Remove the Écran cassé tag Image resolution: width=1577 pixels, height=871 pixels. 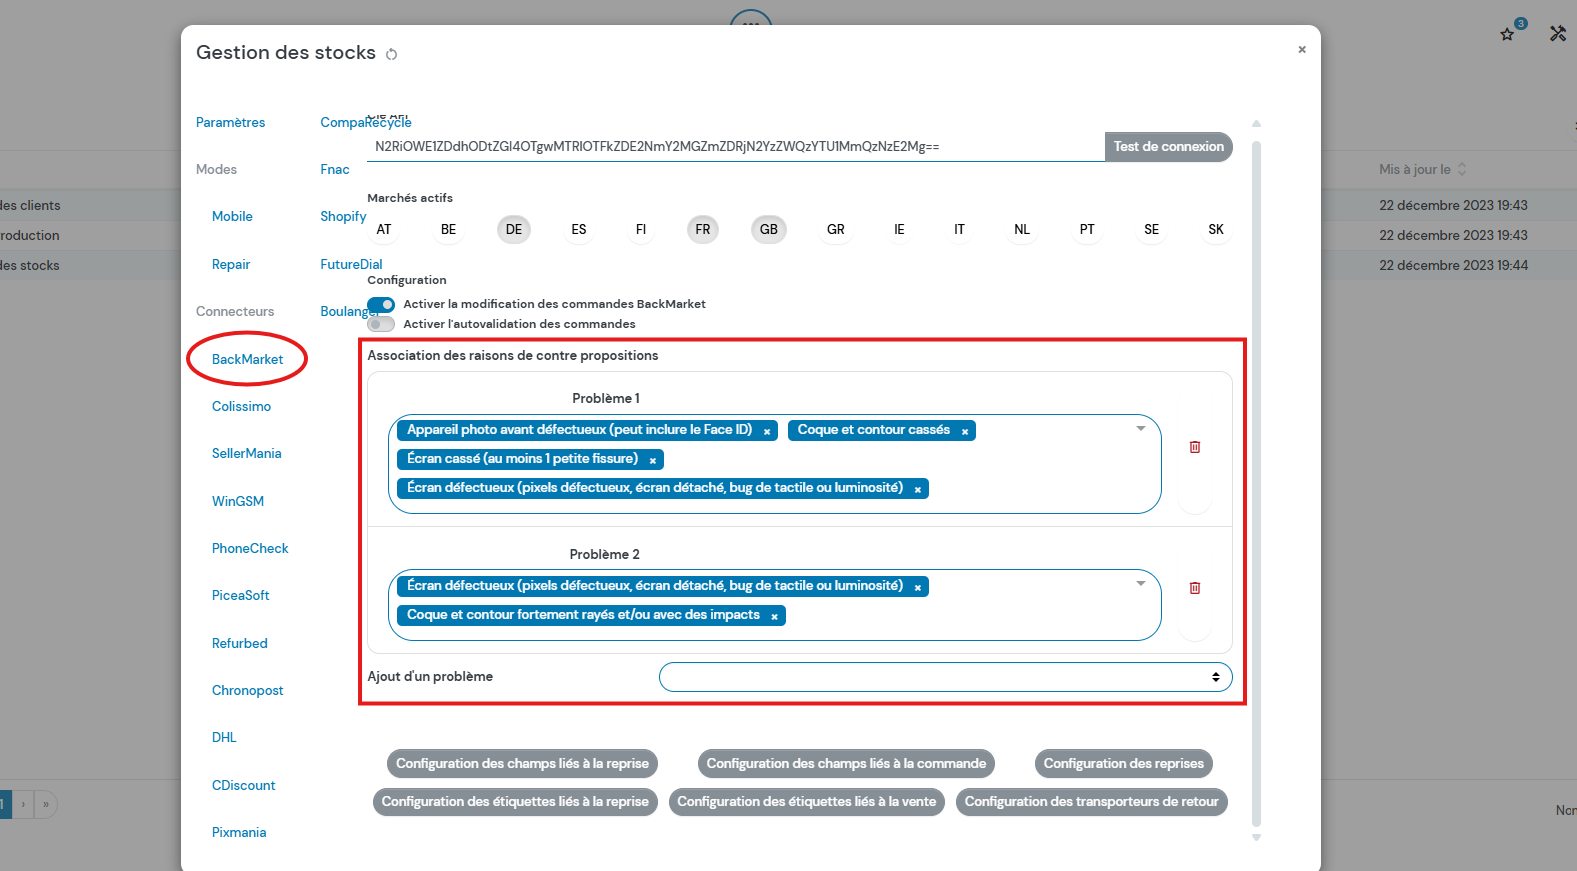(x=653, y=461)
